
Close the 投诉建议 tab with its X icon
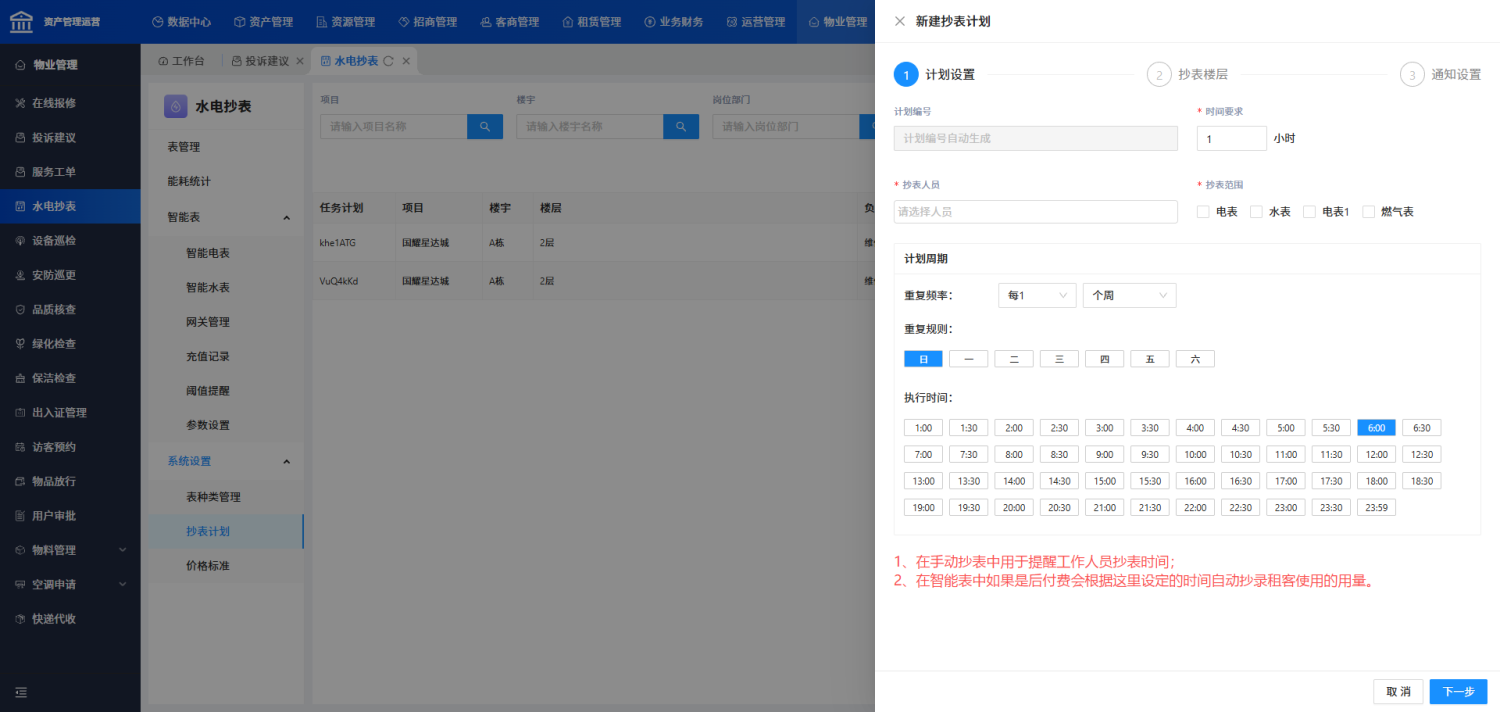(x=299, y=61)
